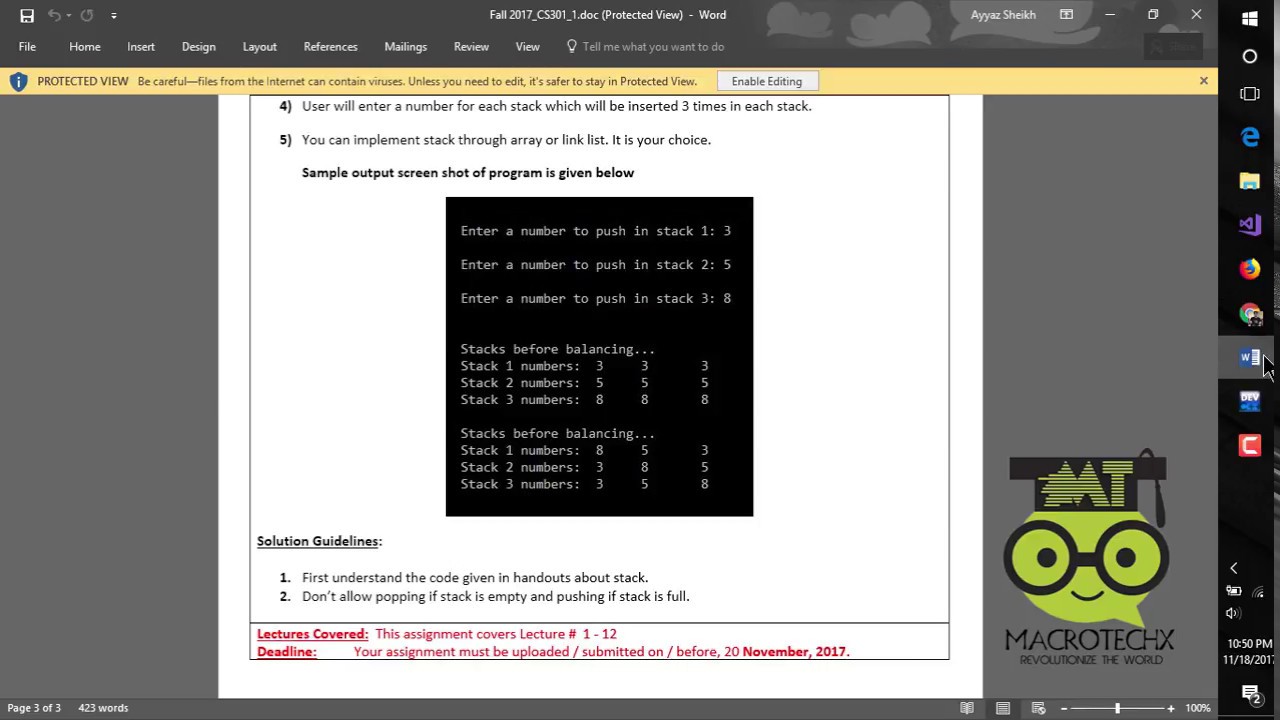Launch Google Chrome from taskbar
The width and height of the screenshot is (1280, 720).
coord(1250,314)
